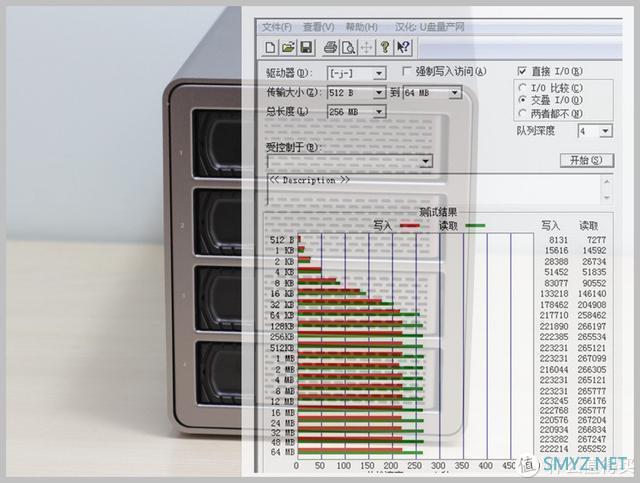Image resolution: width=640 pixels, height=483 pixels.
Task: Click the write value 83077
Action: [556, 283]
